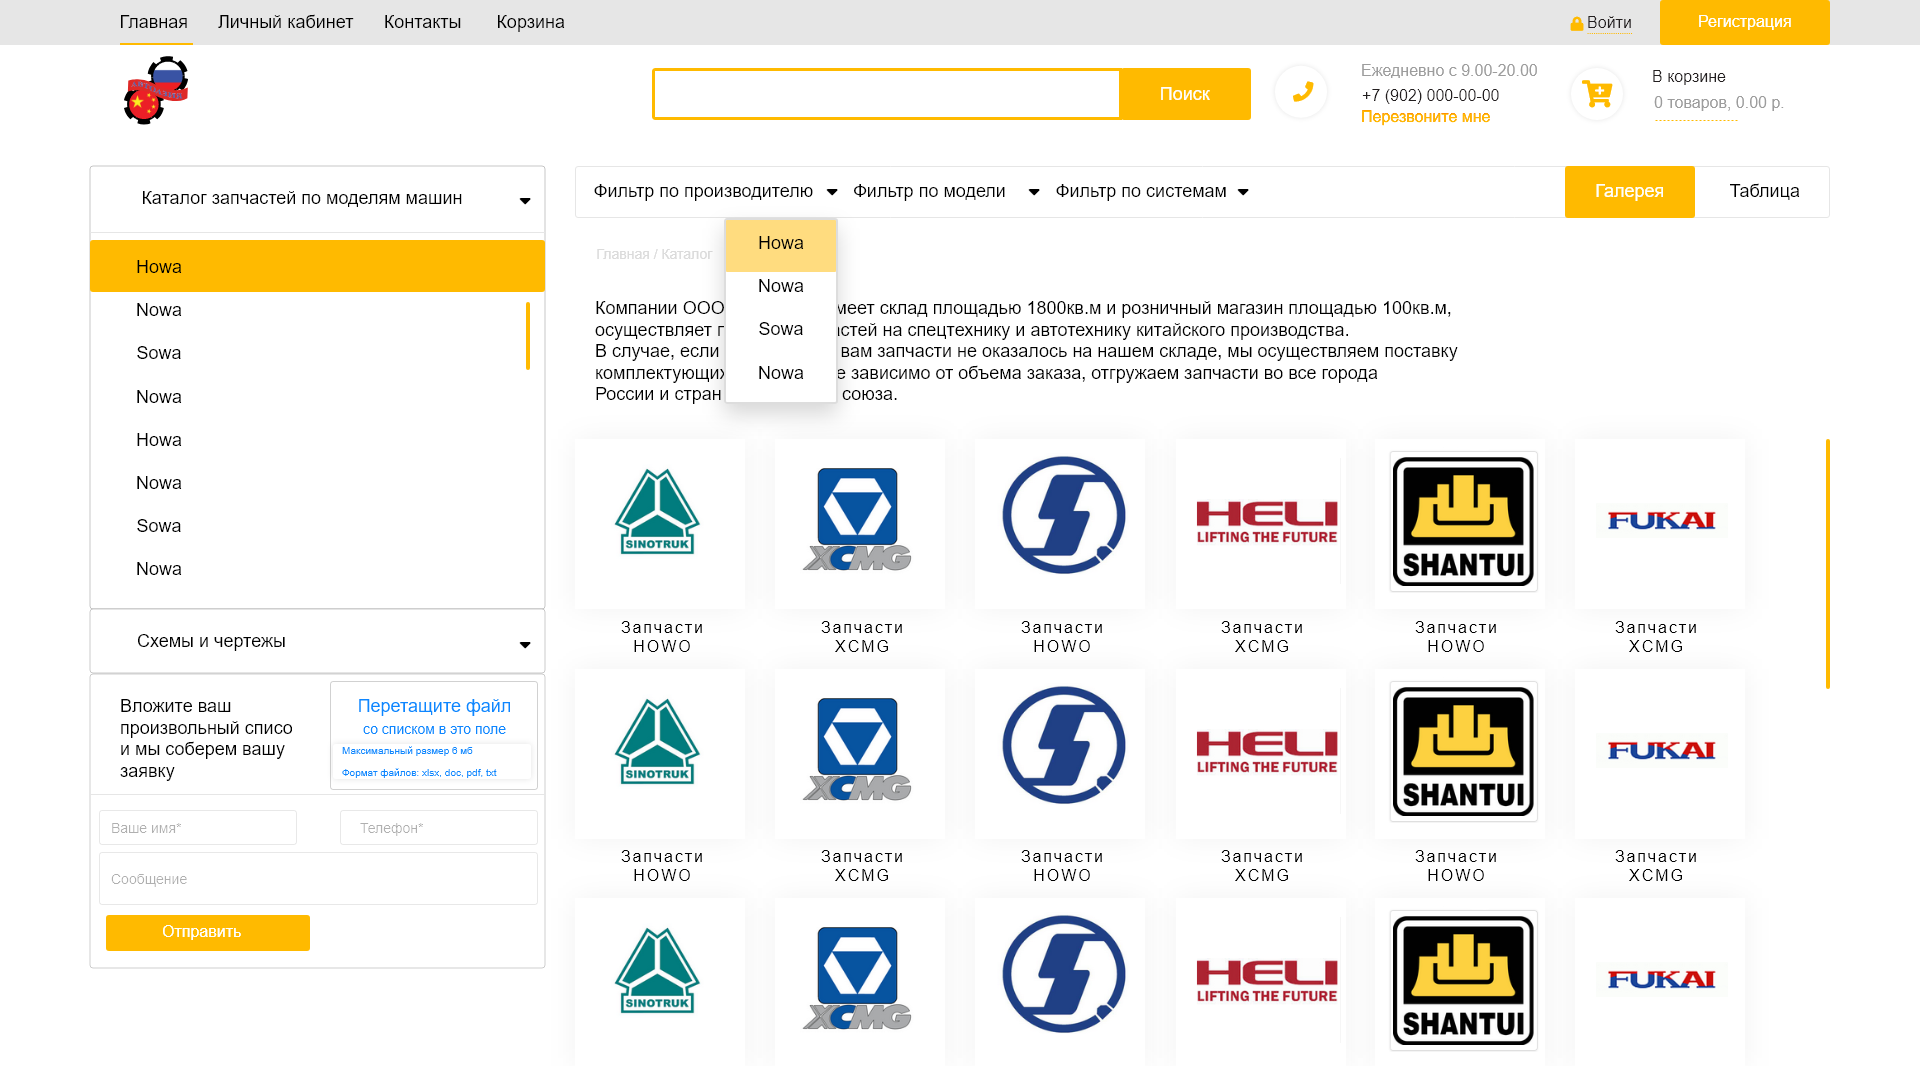This screenshot has width=1920, height=1066.
Task: Click the Регистрация button
Action: click(1744, 22)
